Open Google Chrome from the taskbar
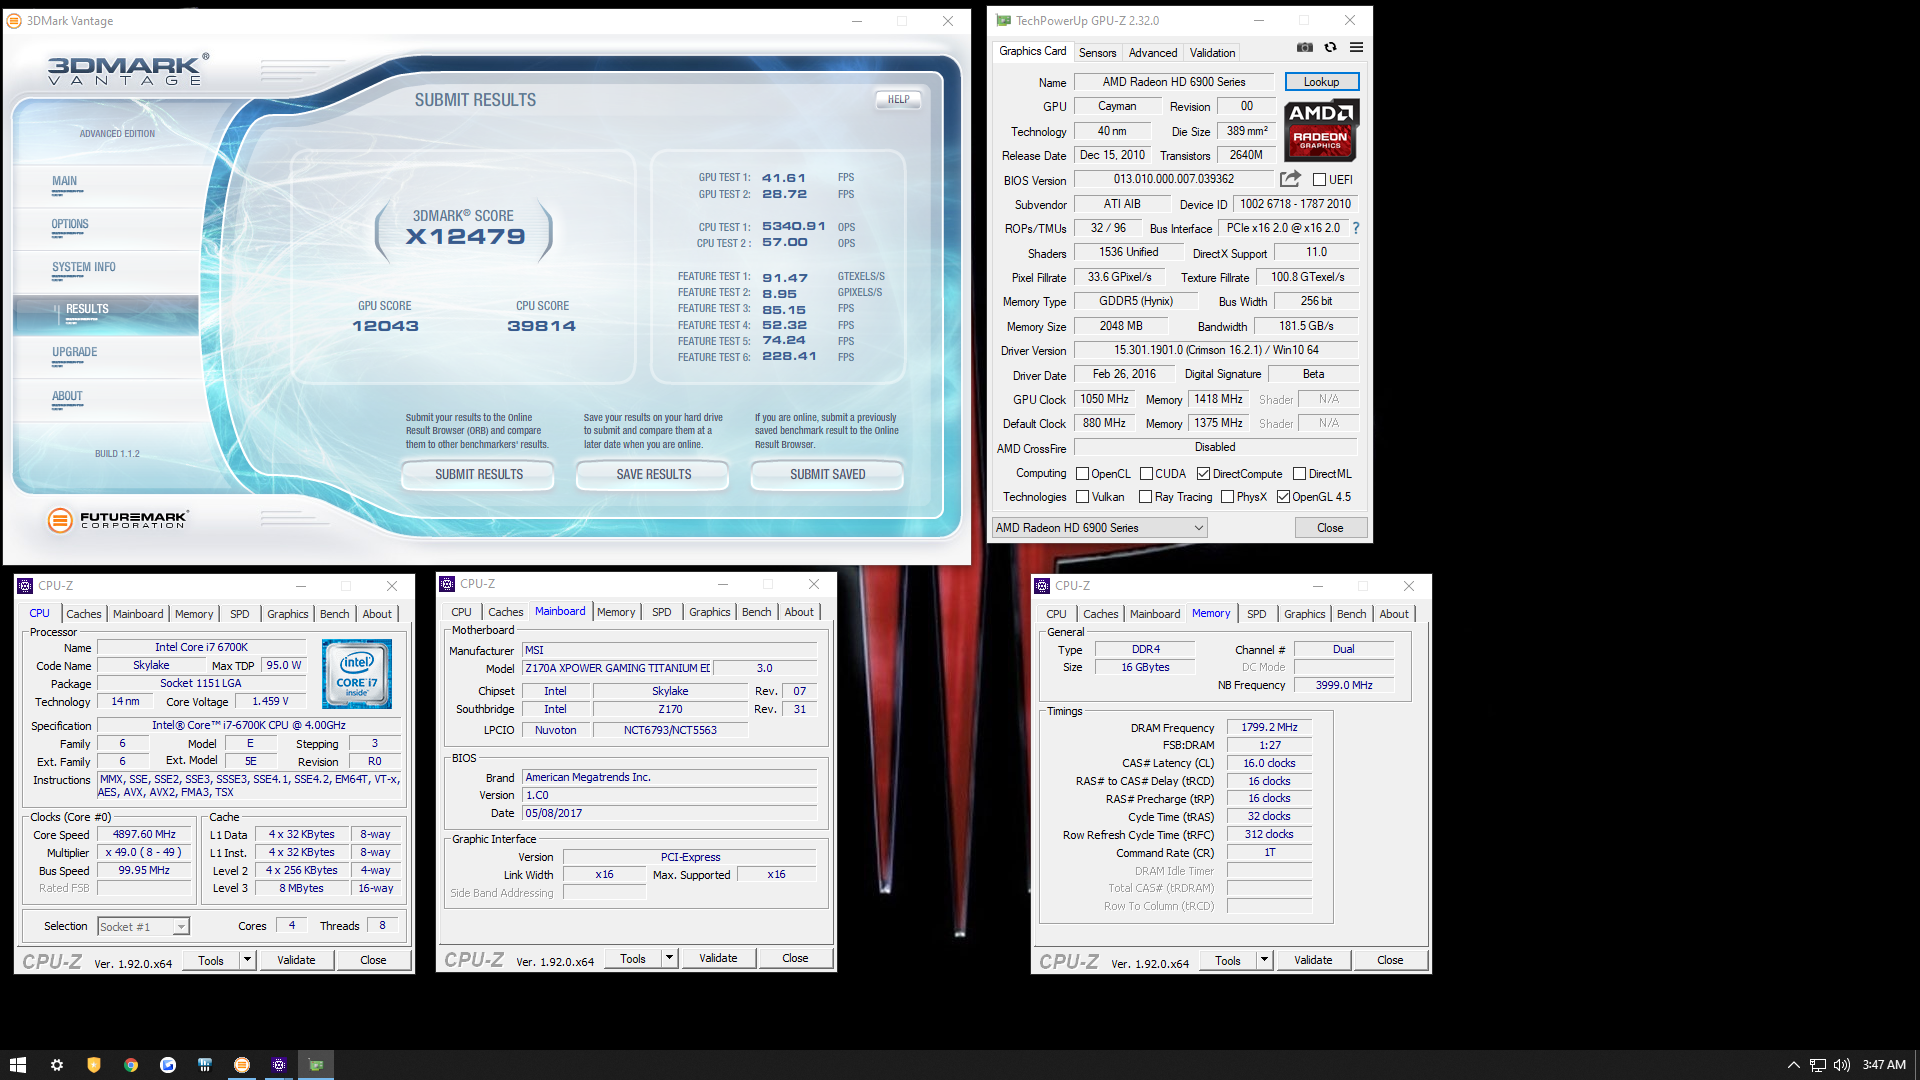This screenshot has height=1080, width=1920. (x=131, y=1065)
